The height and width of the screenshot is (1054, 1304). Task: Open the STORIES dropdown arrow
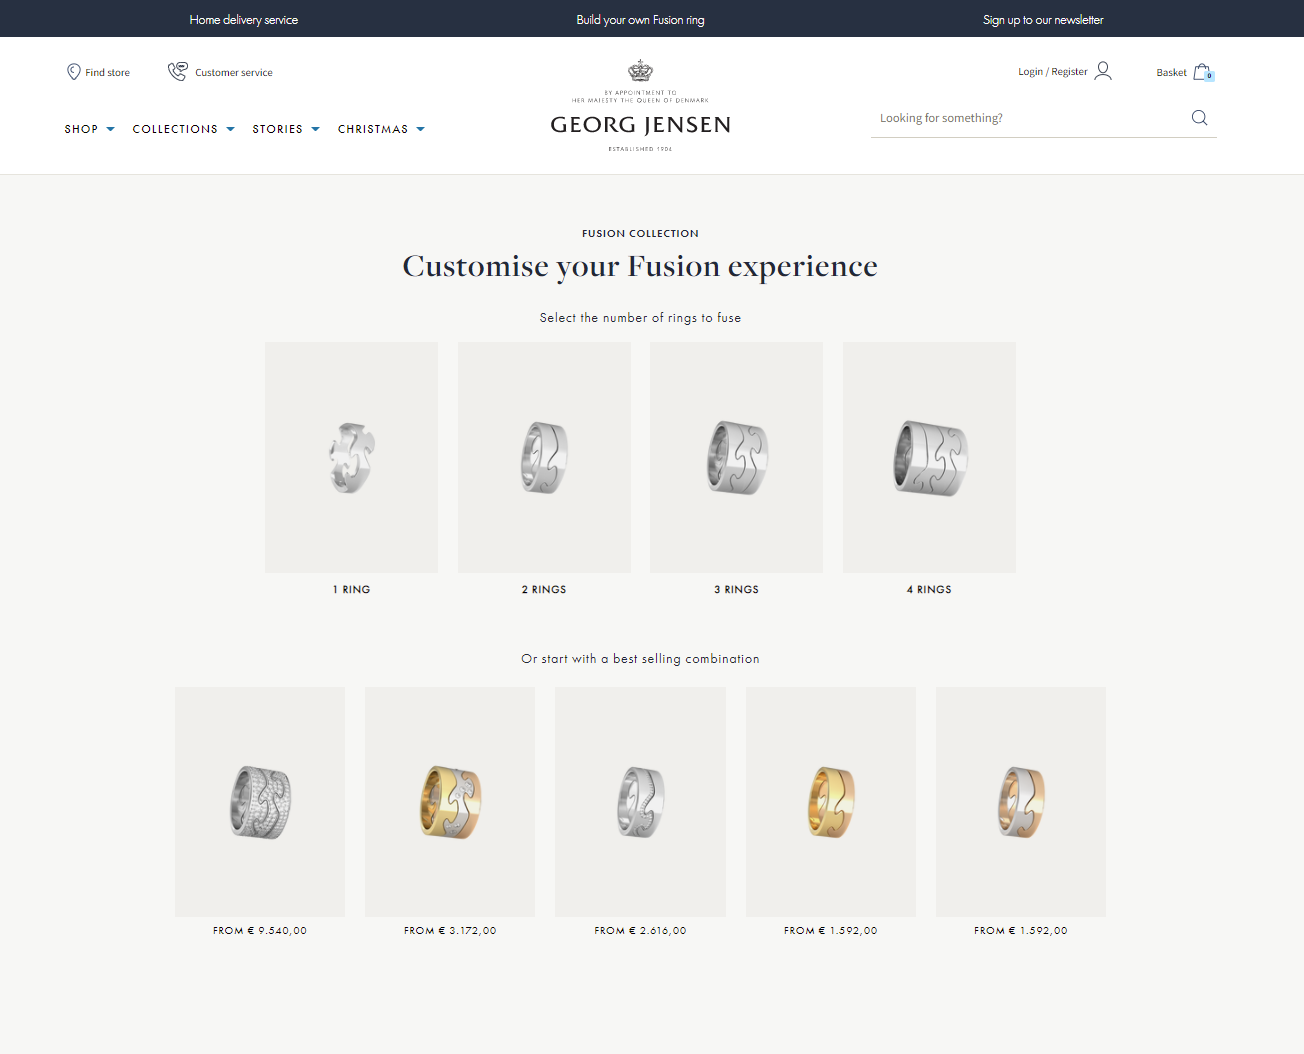316,129
